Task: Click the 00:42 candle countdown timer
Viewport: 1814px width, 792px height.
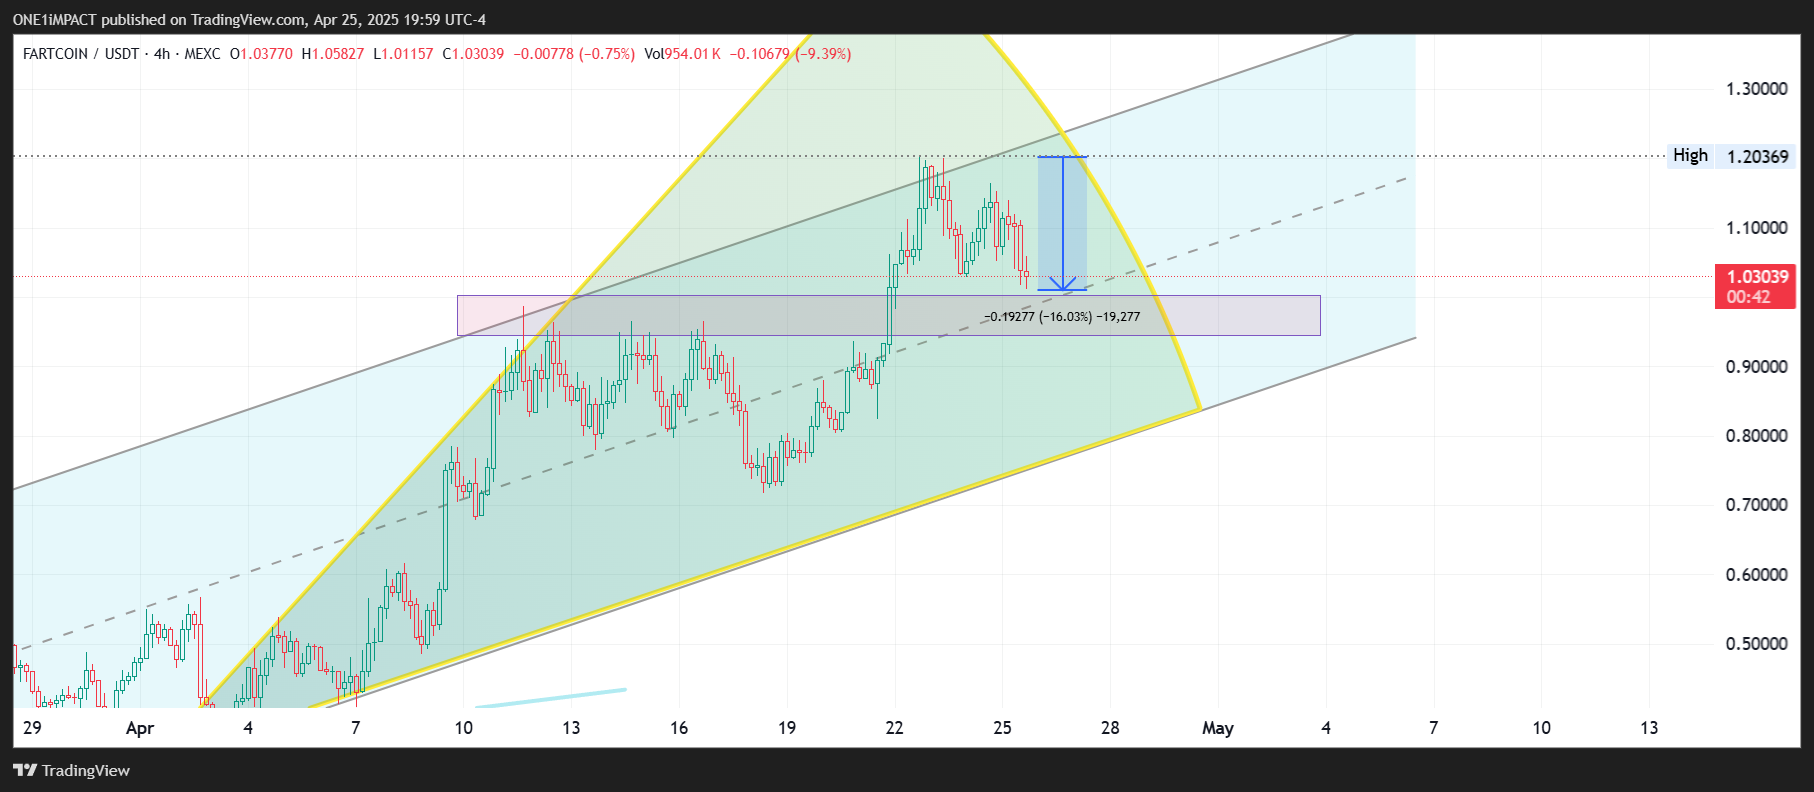Action: pos(1748,297)
